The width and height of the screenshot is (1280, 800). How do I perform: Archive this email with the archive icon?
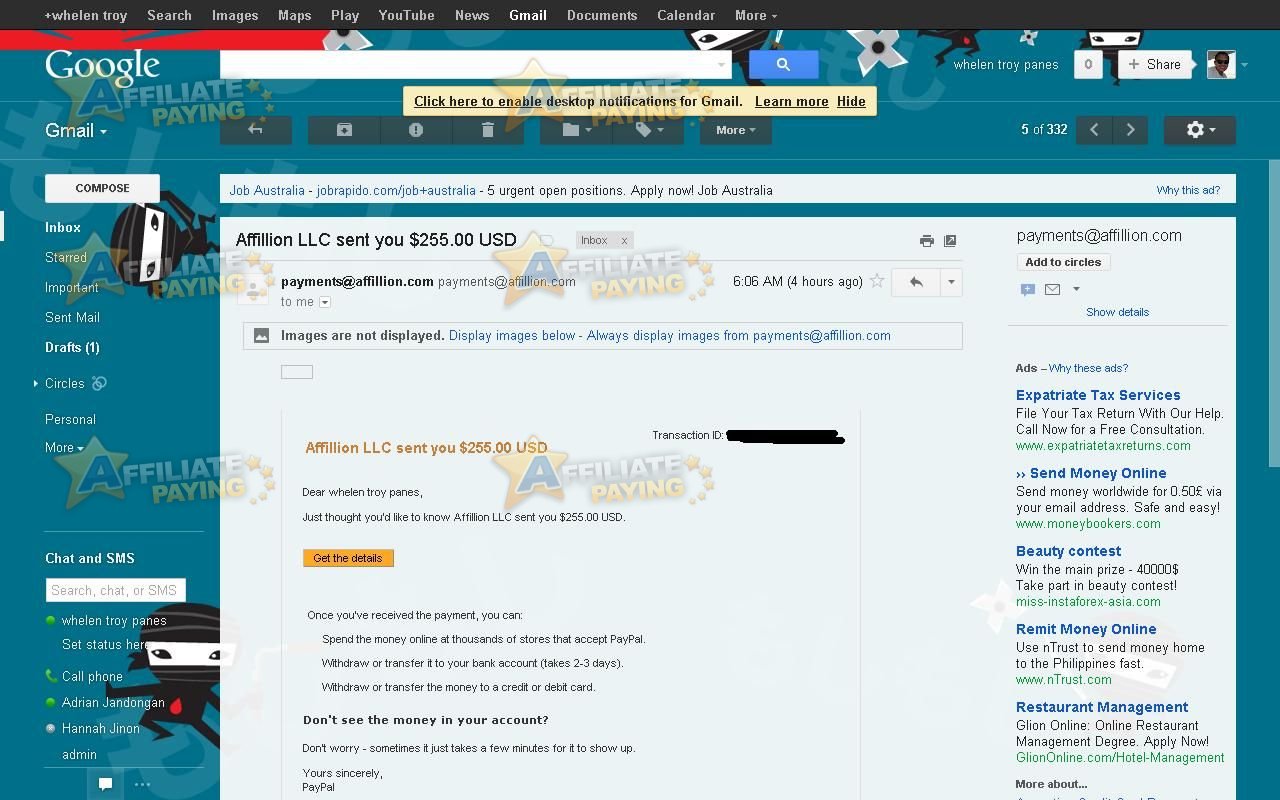344,130
